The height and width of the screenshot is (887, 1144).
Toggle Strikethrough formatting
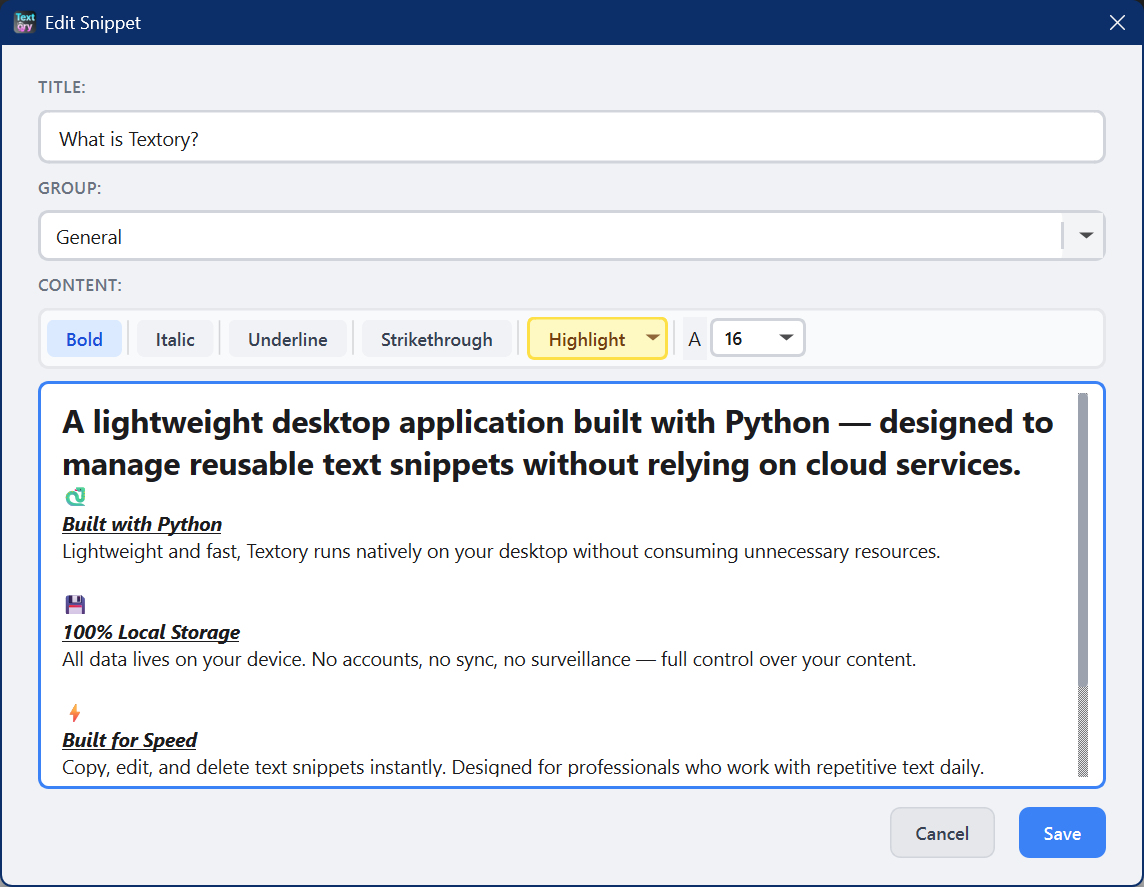click(x=436, y=339)
